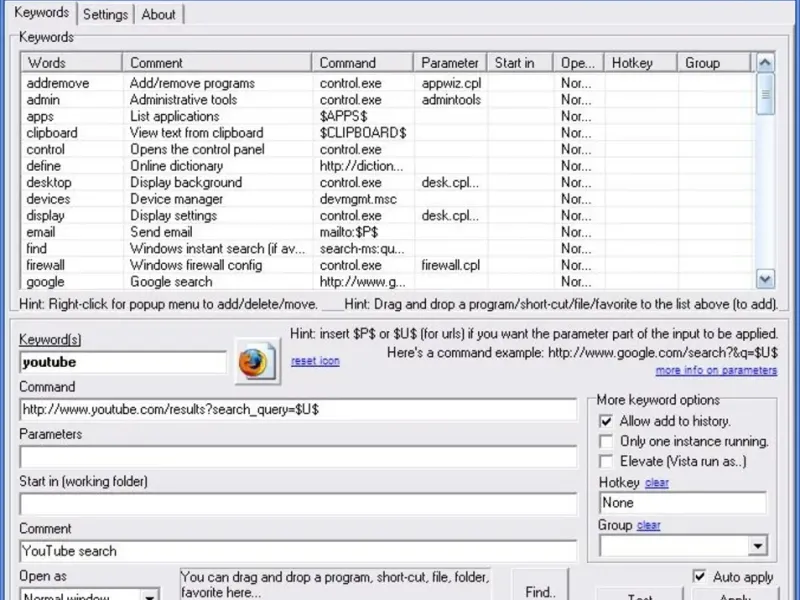Click the Firefox keyword icon button
This screenshot has width=800, height=600.
pyautogui.click(x=258, y=361)
